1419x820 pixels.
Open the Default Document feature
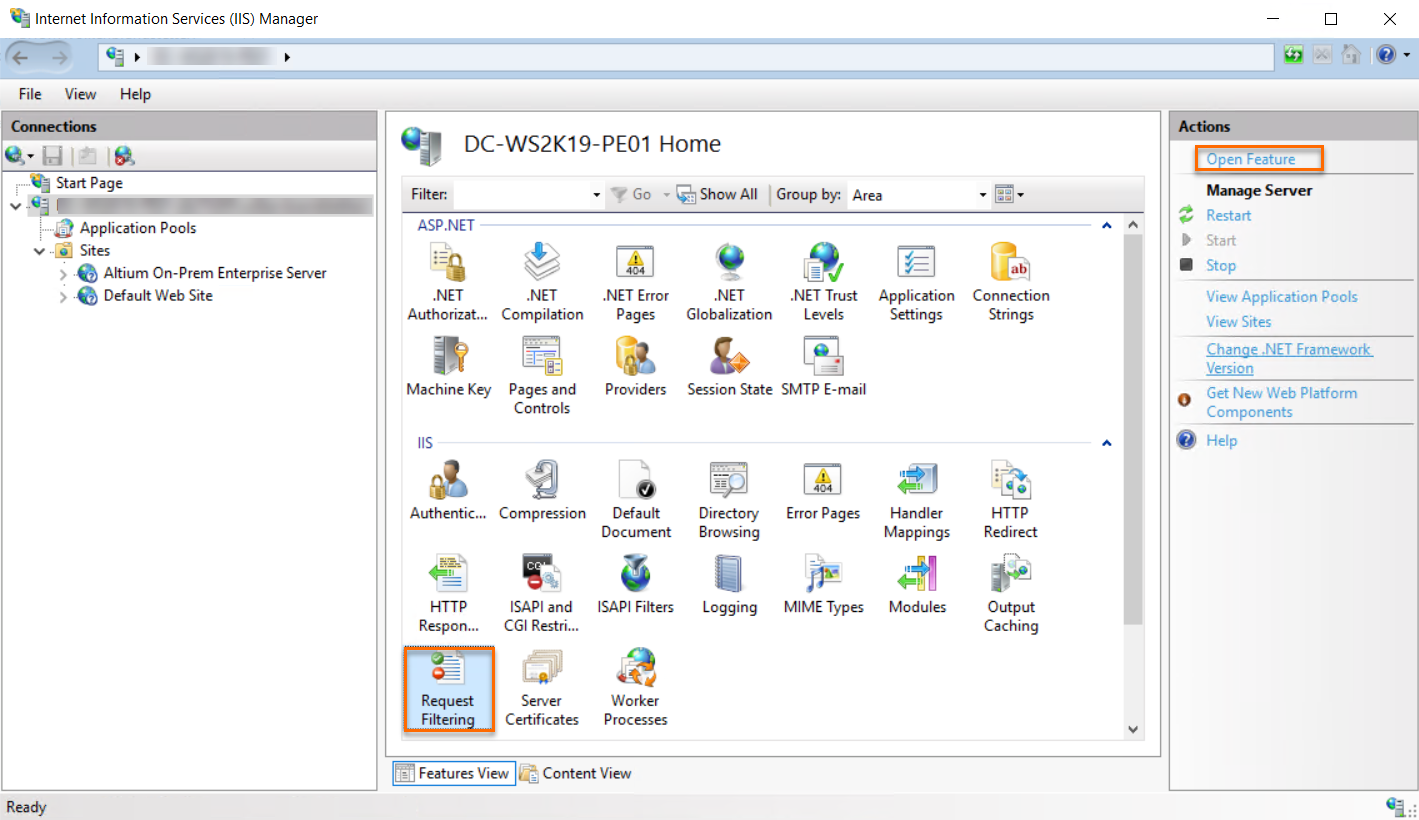635,500
